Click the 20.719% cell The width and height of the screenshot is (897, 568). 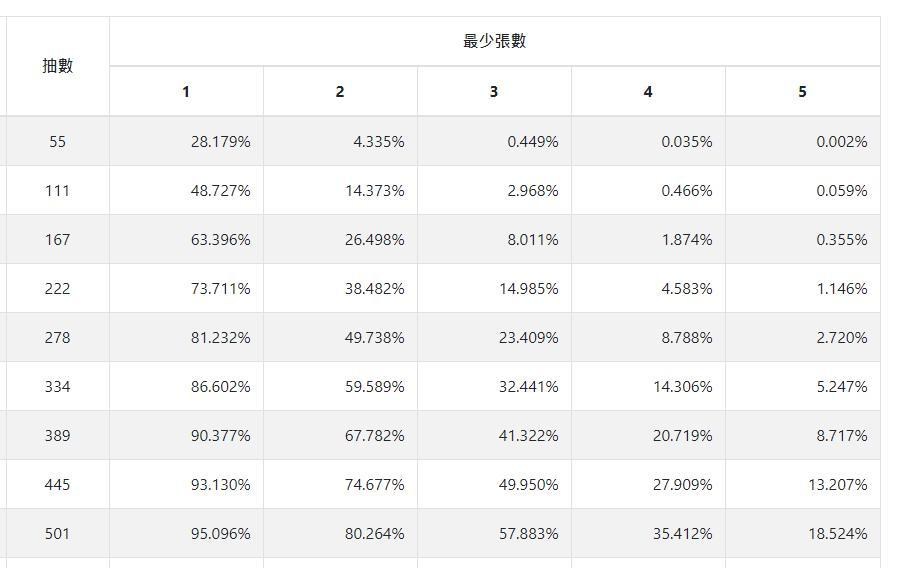click(683, 436)
